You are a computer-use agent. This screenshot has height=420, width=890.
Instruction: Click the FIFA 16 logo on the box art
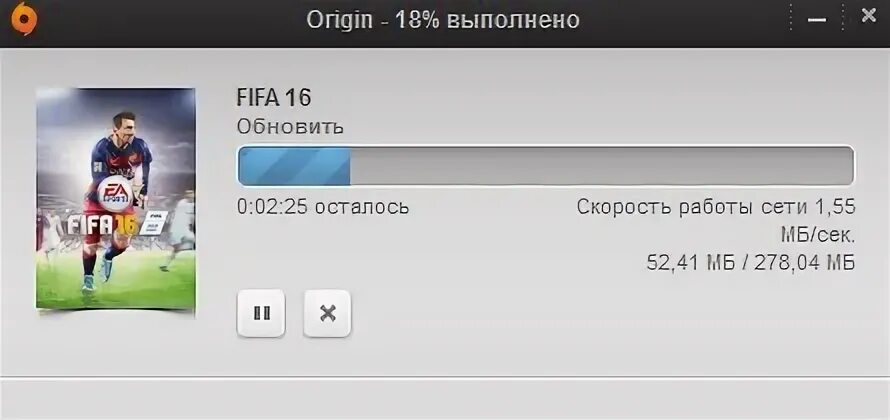click(x=103, y=225)
